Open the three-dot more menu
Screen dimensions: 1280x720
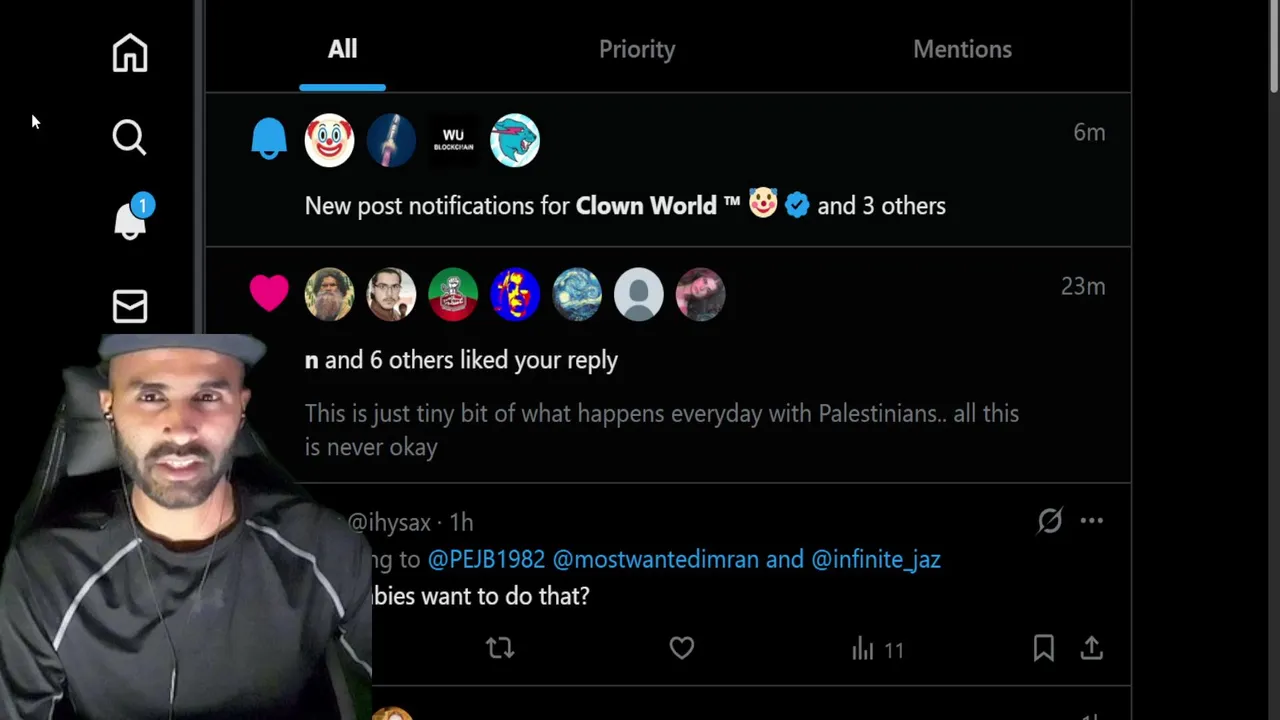click(x=1091, y=520)
